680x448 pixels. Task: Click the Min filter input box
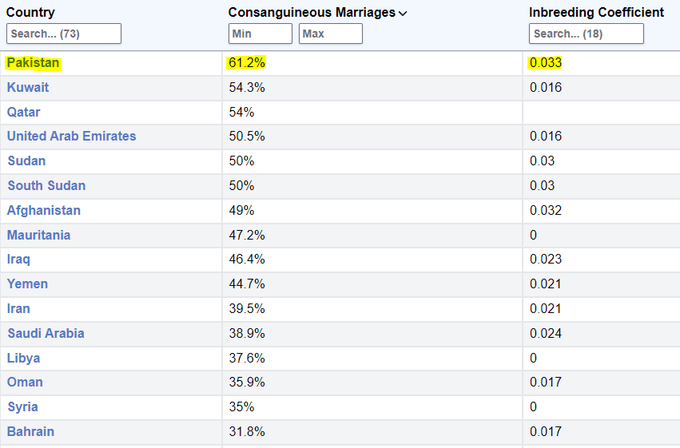click(x=259, y=34)
